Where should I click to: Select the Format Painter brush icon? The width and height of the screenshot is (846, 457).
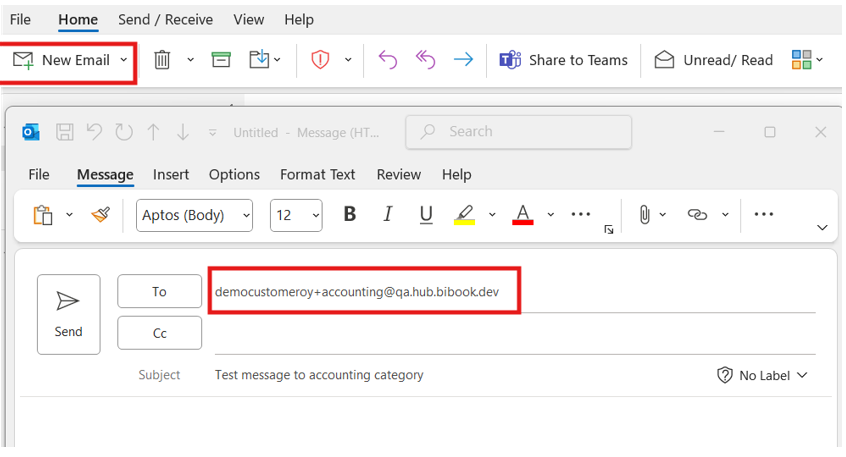pyautogui.click(x=101, y=215)
